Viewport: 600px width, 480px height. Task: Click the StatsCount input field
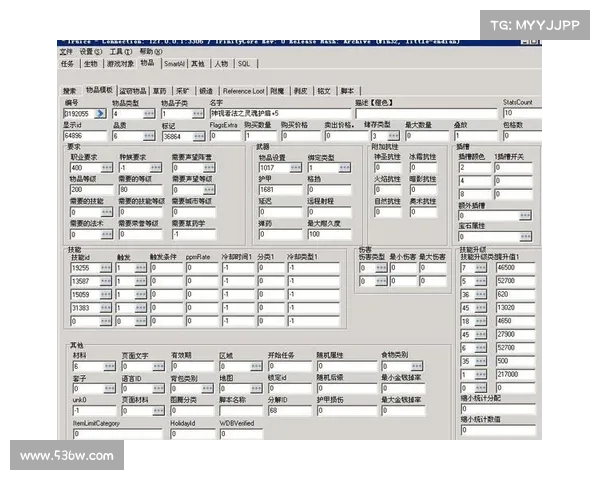(x=522, y=114)
